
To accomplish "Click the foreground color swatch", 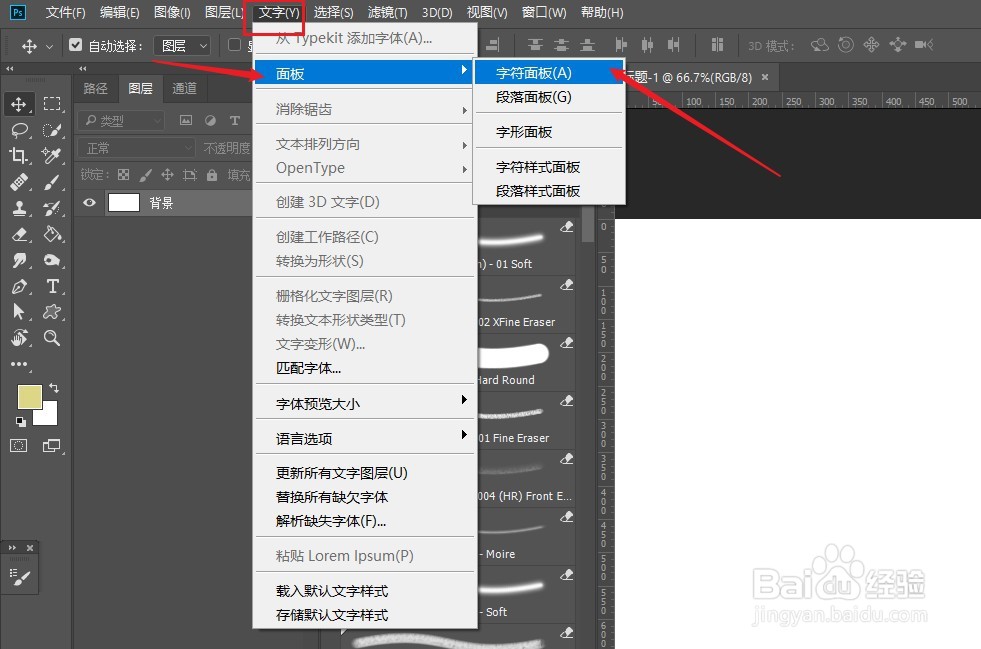I will pyautogui.click(x=29, y=396).
